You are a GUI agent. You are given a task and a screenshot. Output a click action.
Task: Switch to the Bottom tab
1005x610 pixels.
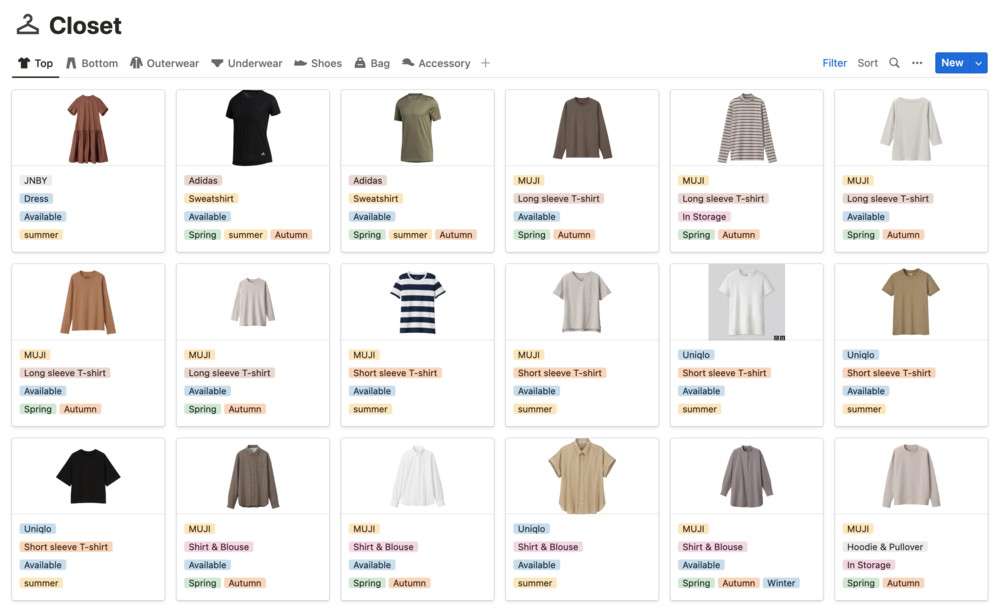point(92,63)
